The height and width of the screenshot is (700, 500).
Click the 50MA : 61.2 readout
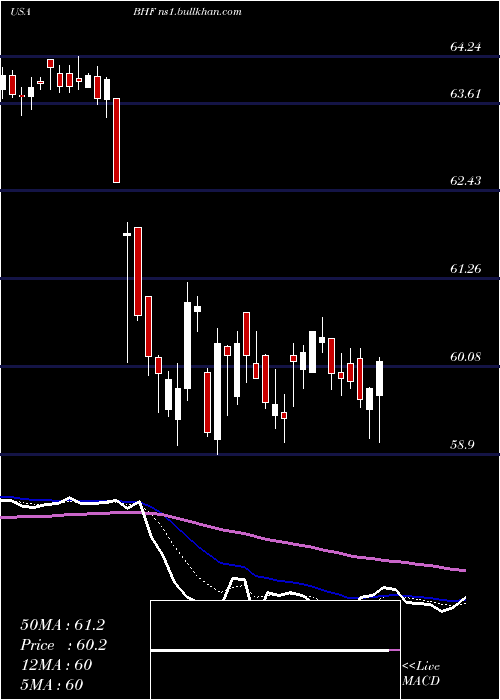(x=62, y=625)
